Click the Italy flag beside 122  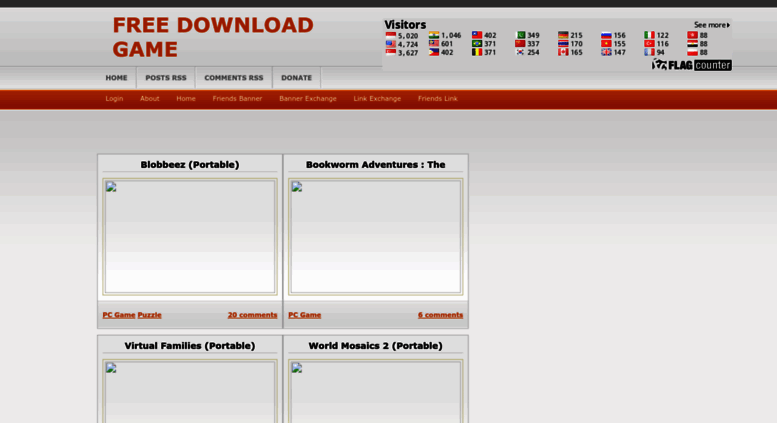tap(649, 35)
